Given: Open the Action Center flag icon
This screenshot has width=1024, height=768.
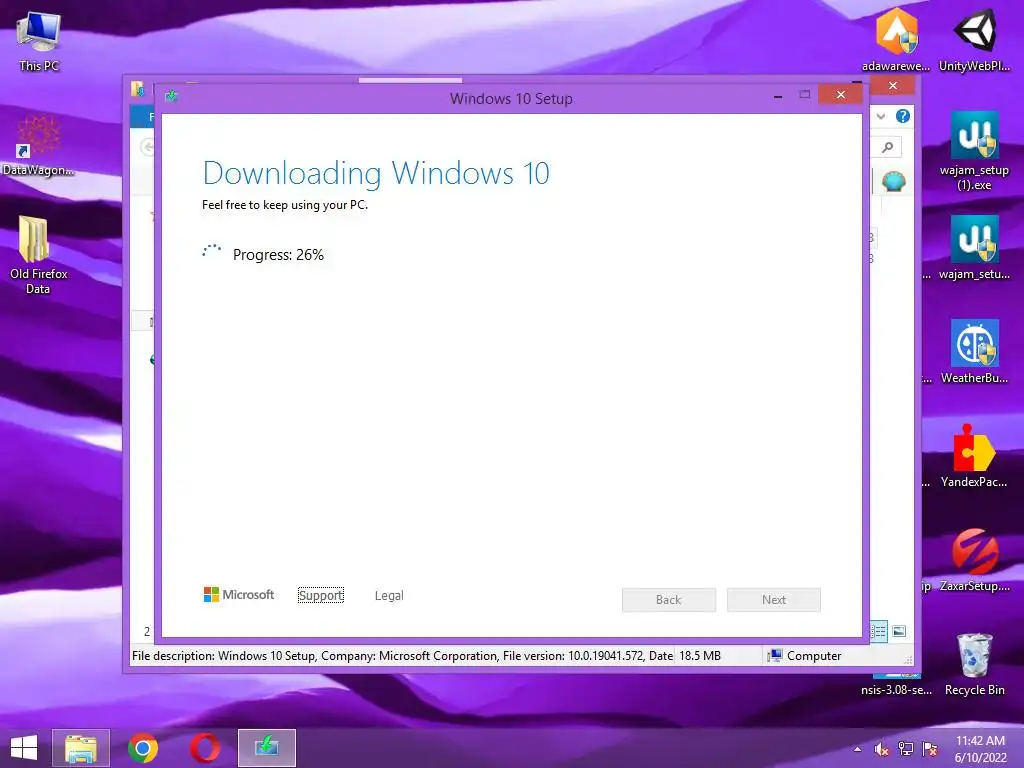Looking at the screenshot, I should (x=930, y=749).
